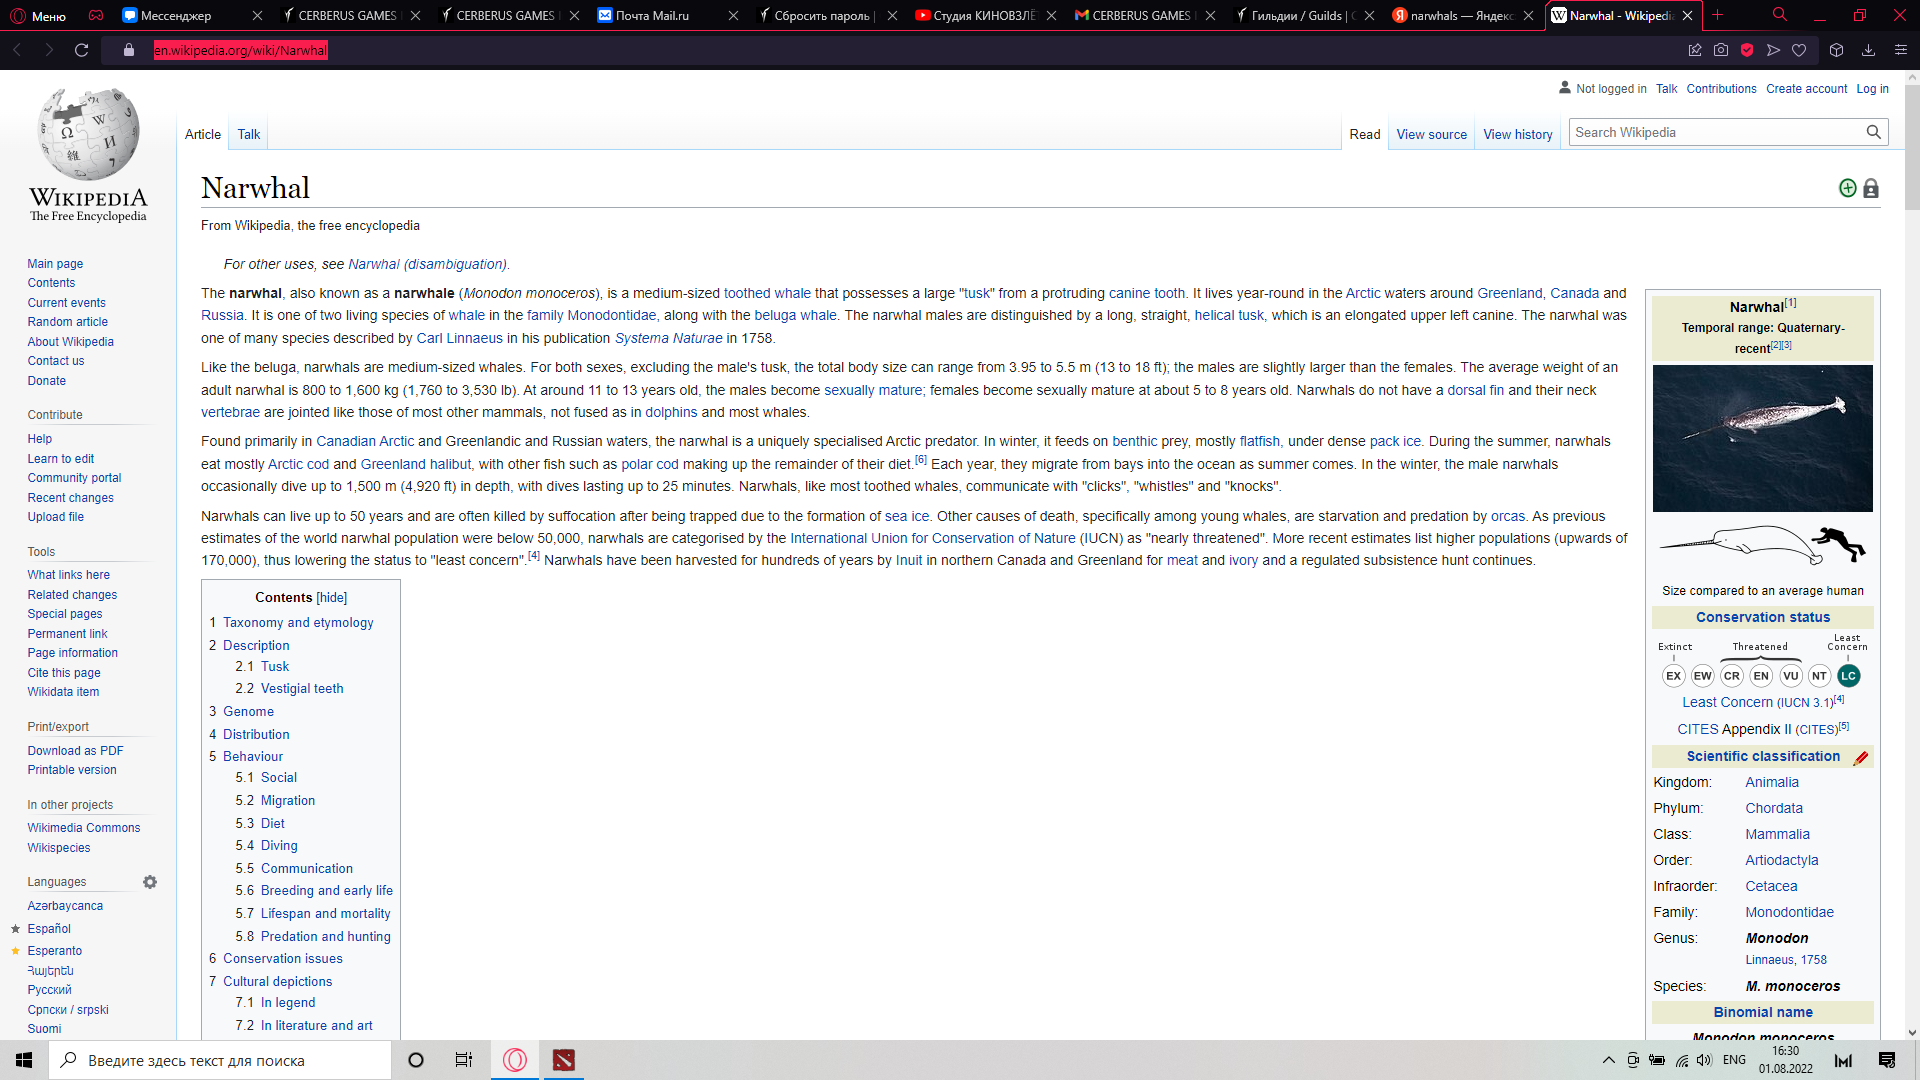Open the View source tab
The height and width of the screenshot is (1080, 1920).
pyautogui.click(x=1431, y=134)
